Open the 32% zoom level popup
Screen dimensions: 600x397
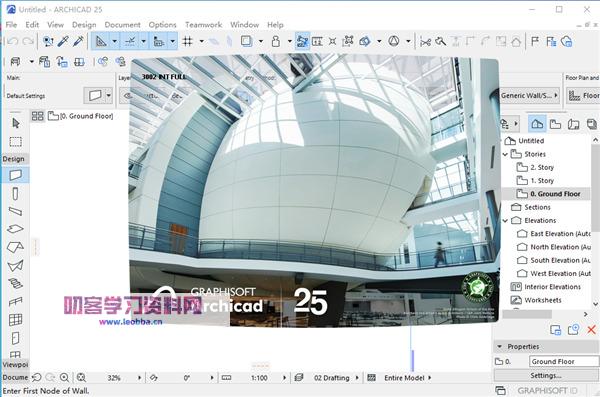(x=140, y=378)
